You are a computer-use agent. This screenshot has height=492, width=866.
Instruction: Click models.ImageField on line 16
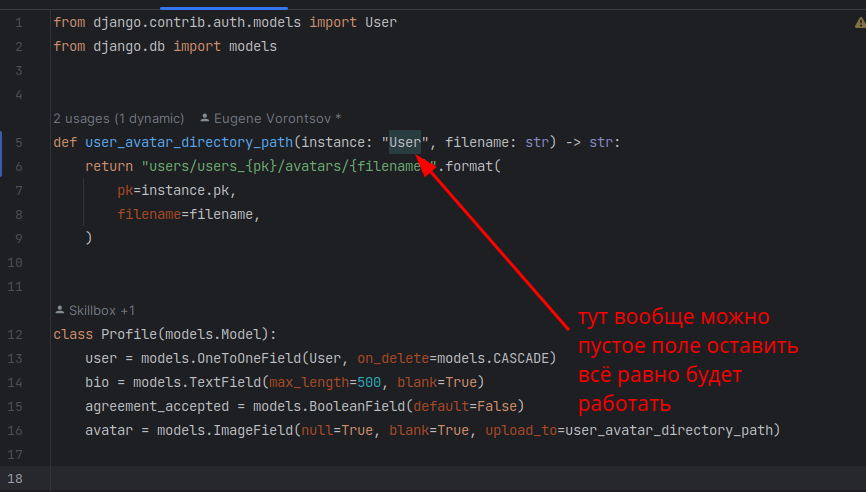coord(225,430)
